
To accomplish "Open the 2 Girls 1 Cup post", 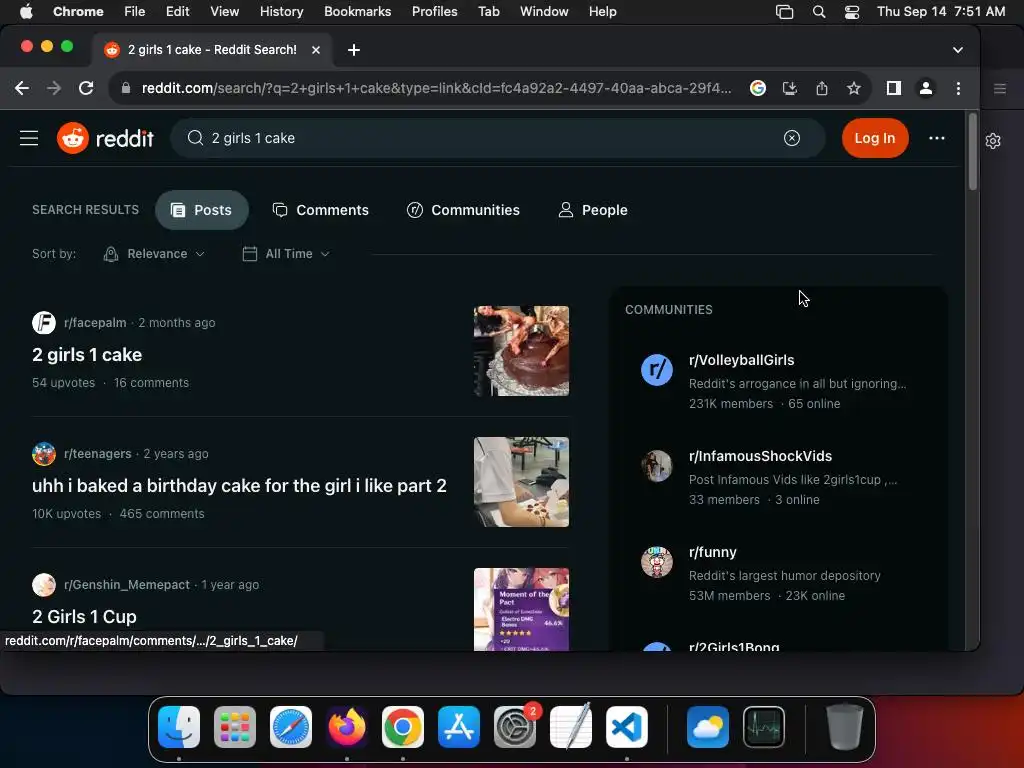I will point(84,616).
